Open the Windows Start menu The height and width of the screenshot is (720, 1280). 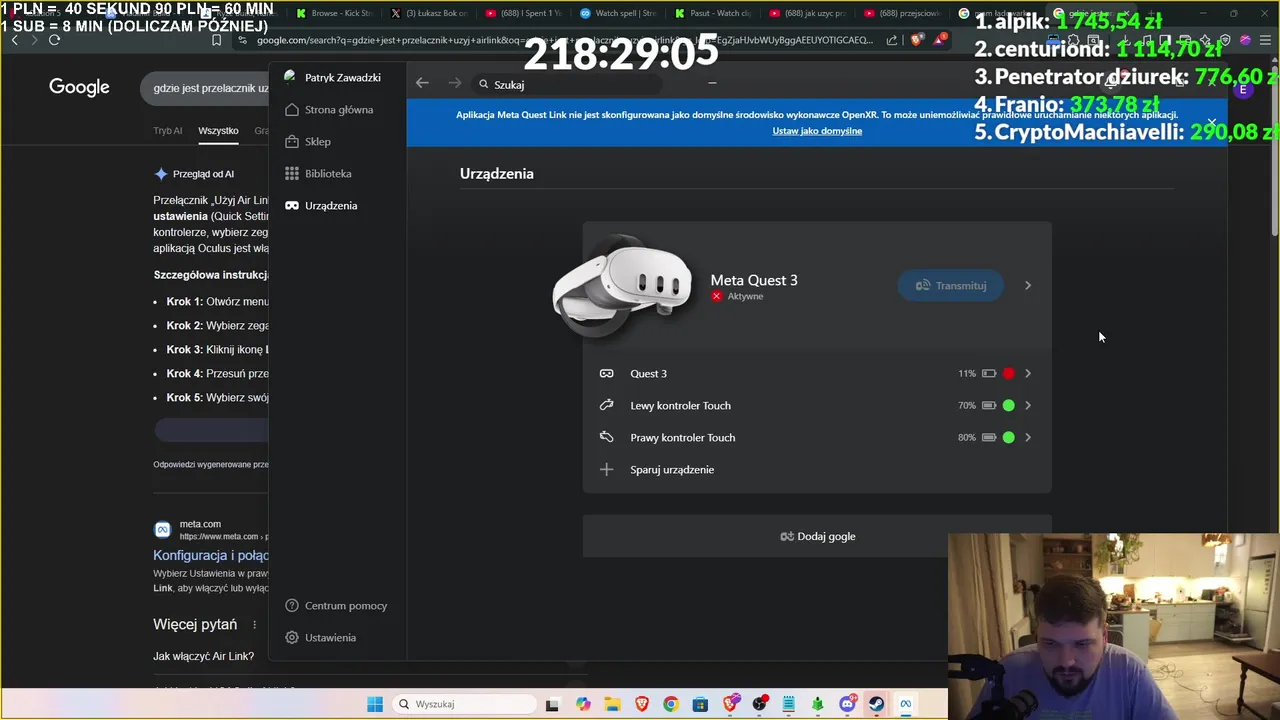(375, 704)
